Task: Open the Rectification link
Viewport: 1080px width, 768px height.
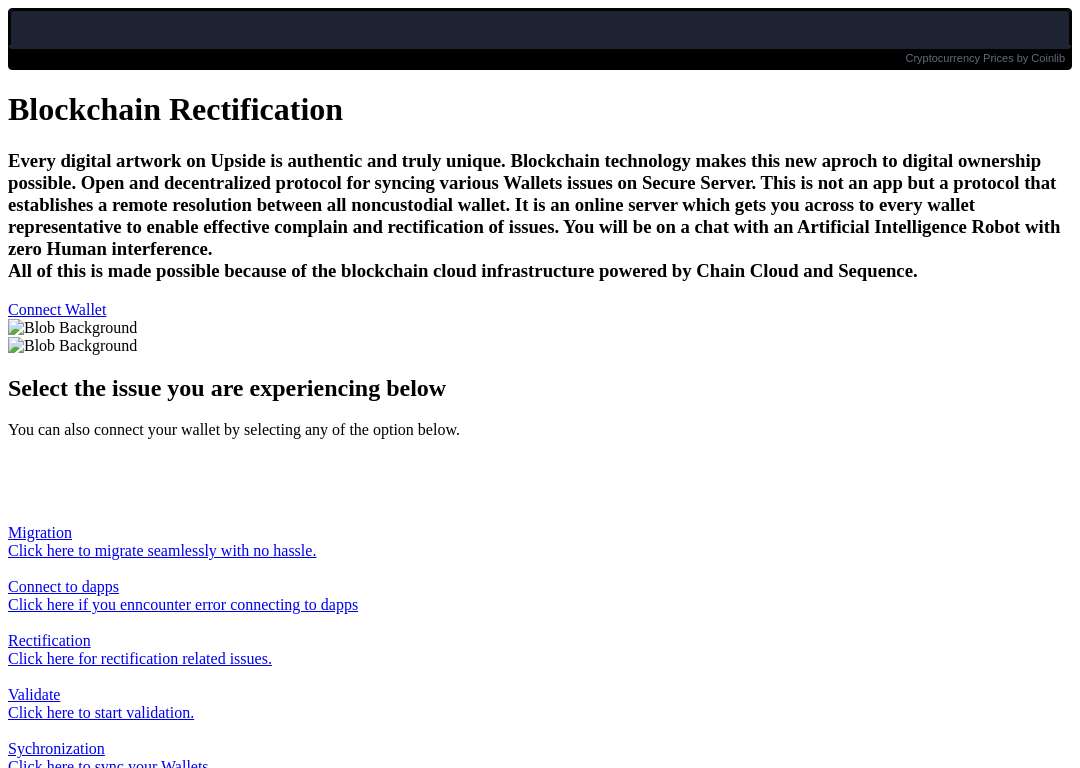Action: pyautogui.click(x=50, y=641)
